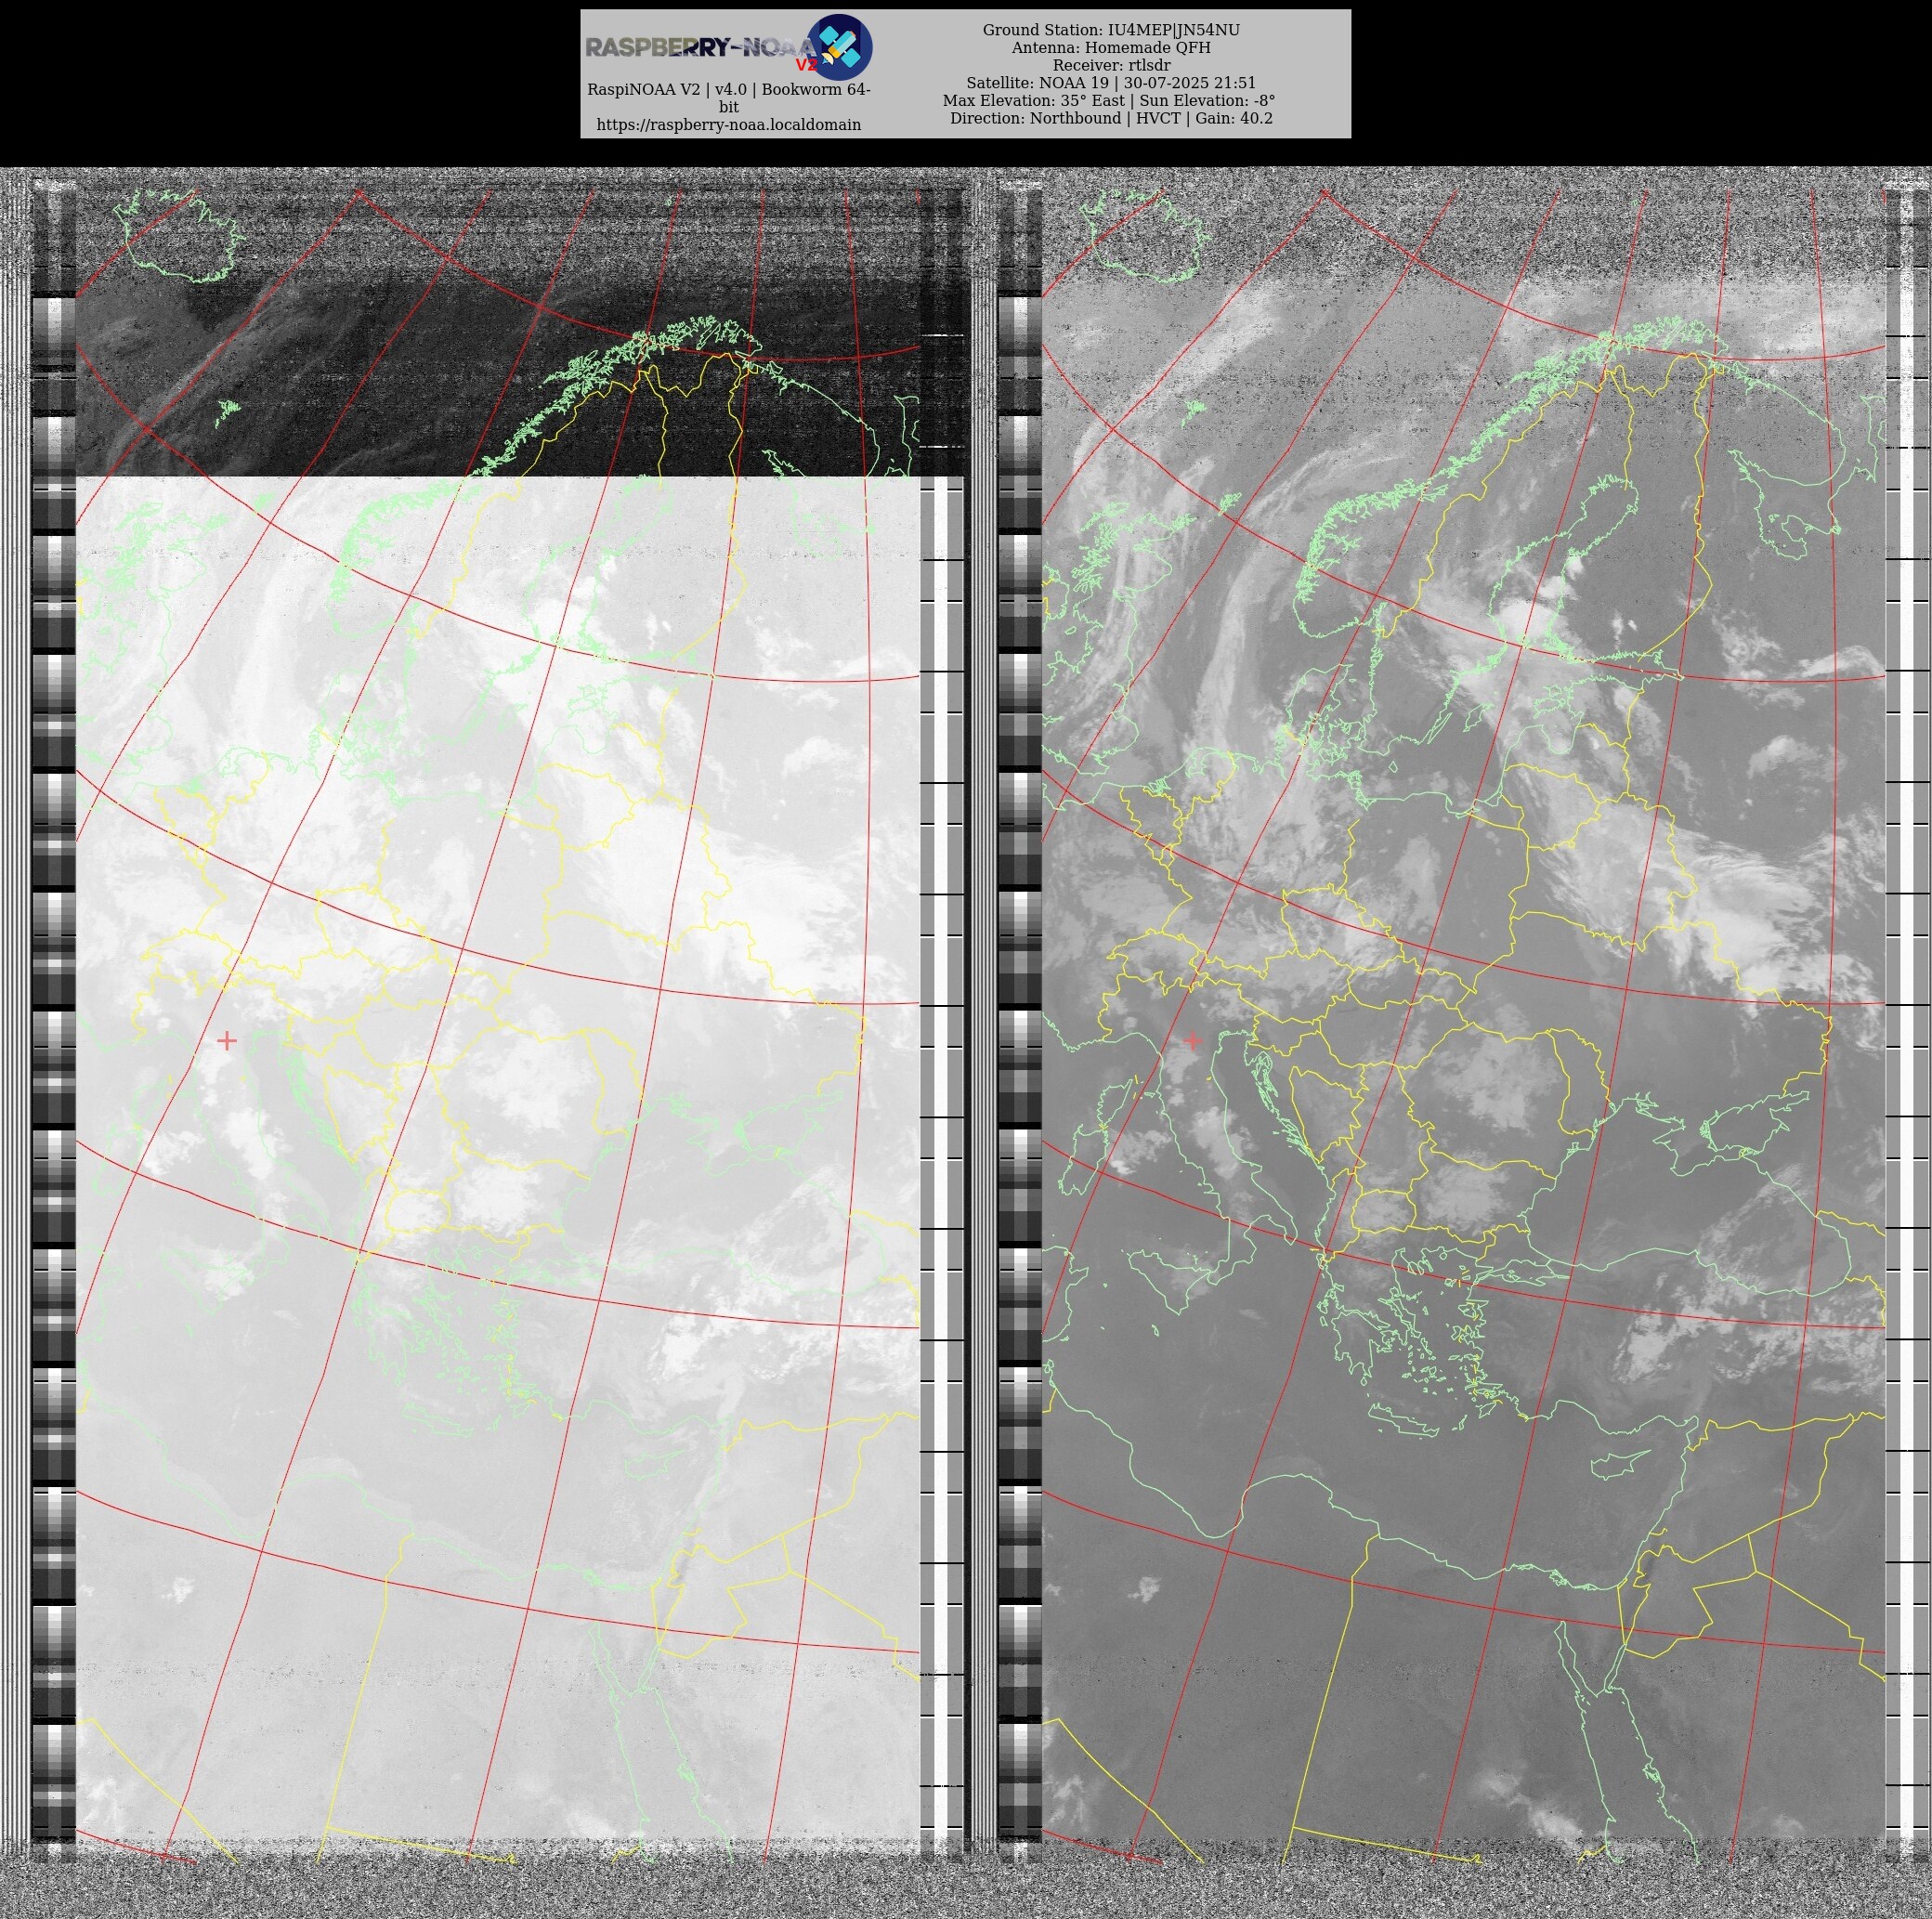Click the satellite icon in the Raspberry-NOAA logo
Viewport: 1932px width, 1919px height.
(839, 47)
